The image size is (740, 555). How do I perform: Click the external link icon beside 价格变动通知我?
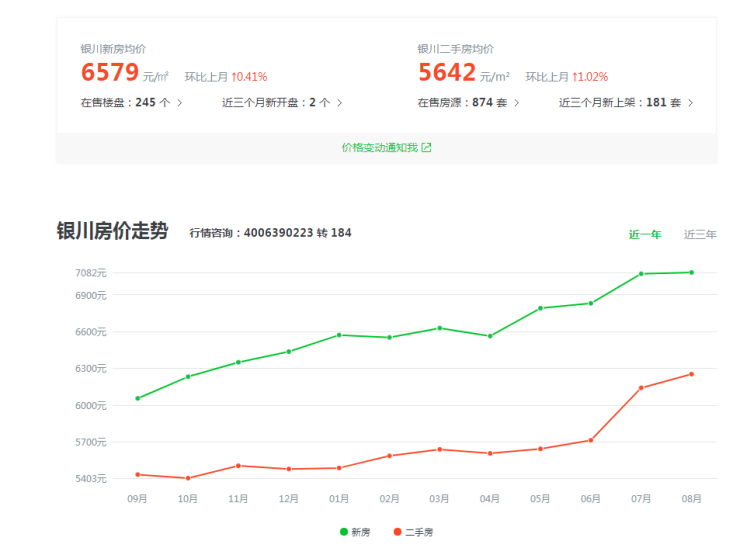coord(426,148)
